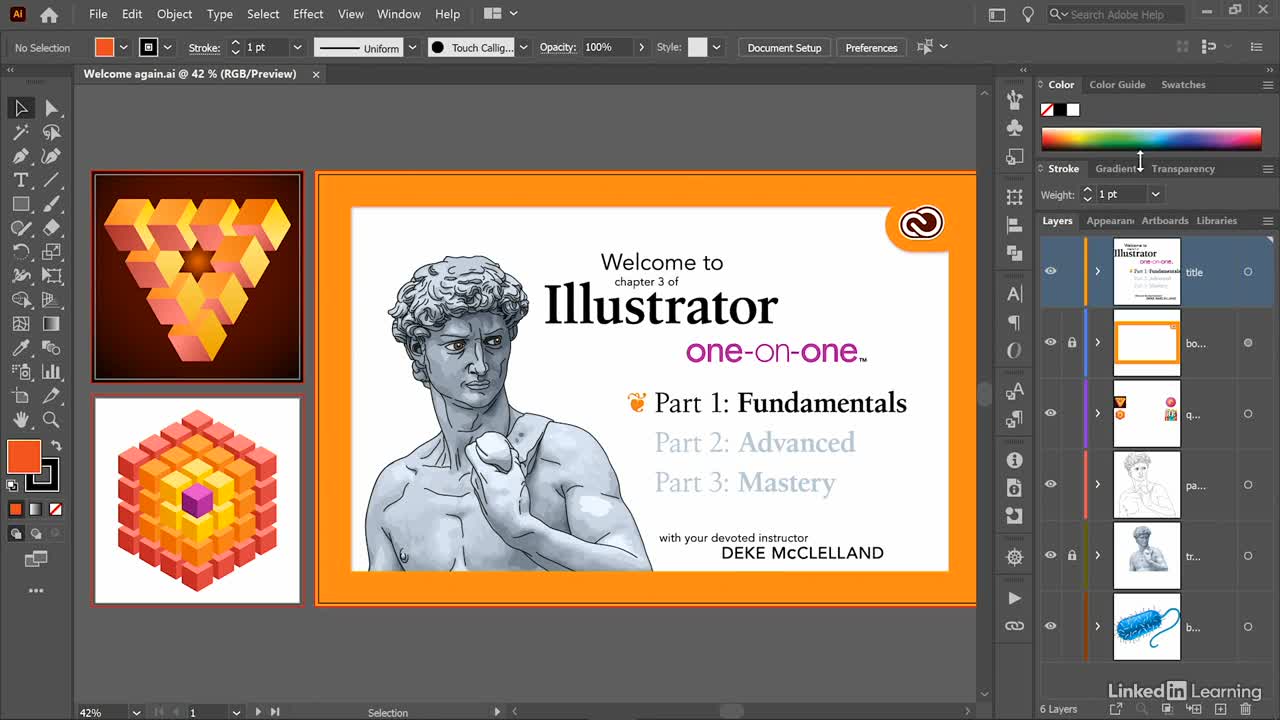
Task: Hide the tr... statue layer
Action: (1050, 555)
